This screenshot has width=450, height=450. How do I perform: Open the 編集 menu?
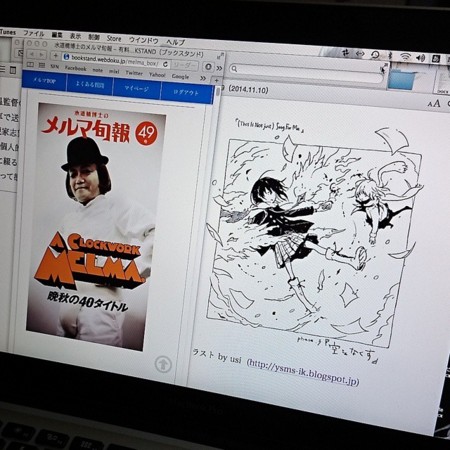pyautogui.click(x=57, y=35)
